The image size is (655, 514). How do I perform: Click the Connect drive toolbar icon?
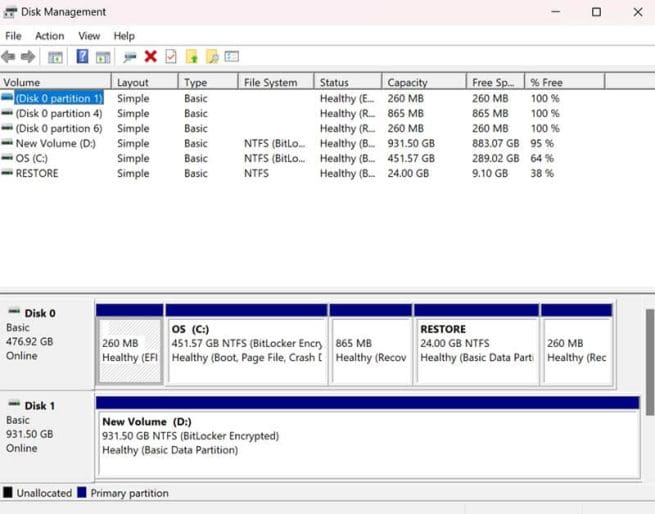point(130,57)
